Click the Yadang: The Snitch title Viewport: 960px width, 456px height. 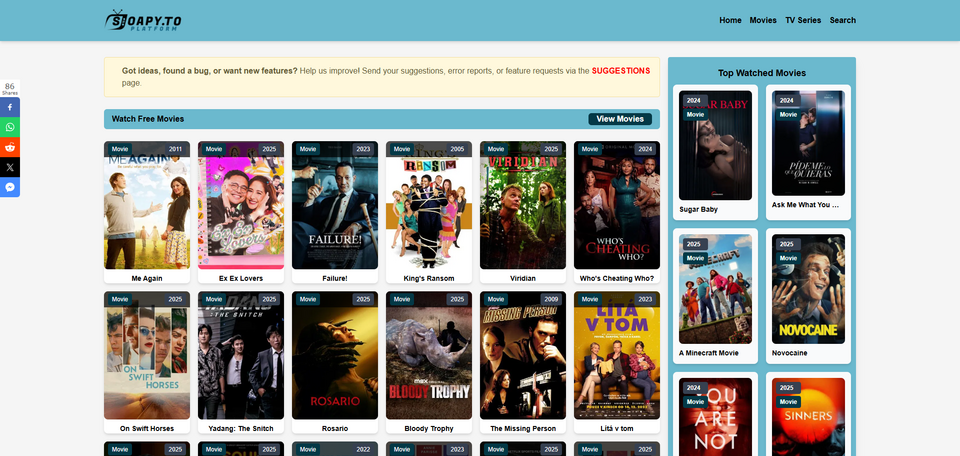241,428
